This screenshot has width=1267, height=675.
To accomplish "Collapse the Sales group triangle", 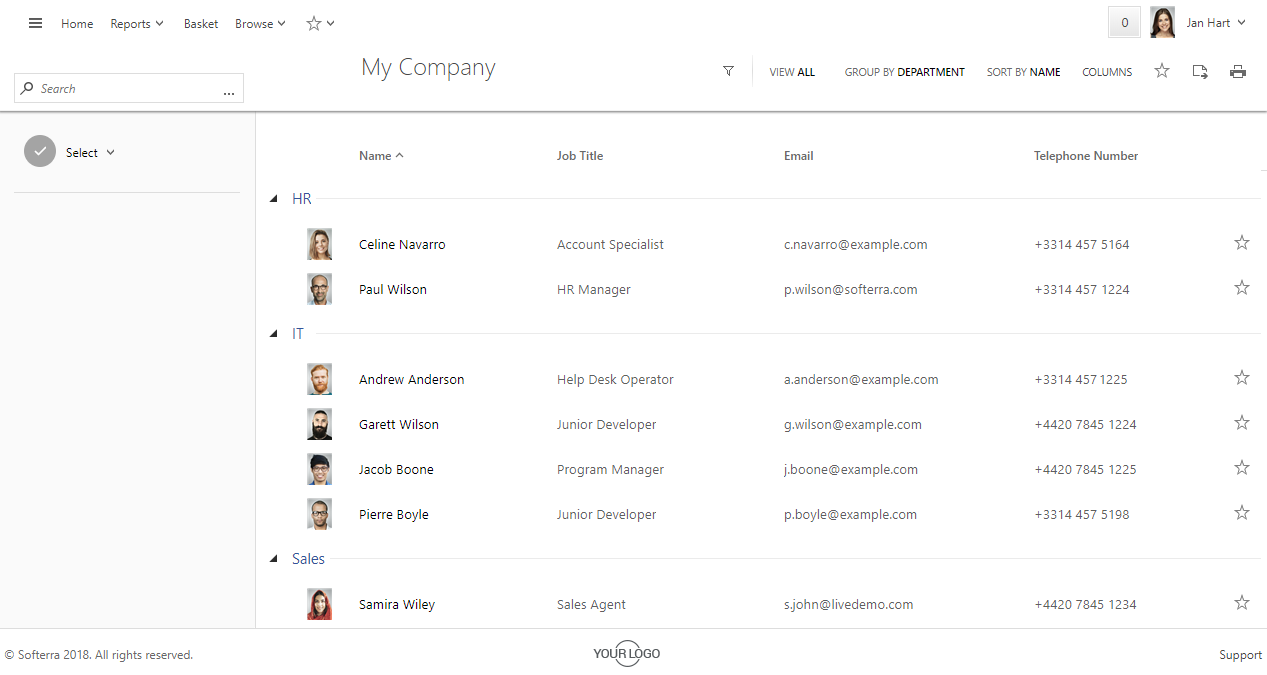I will click(x=274, y=559).
